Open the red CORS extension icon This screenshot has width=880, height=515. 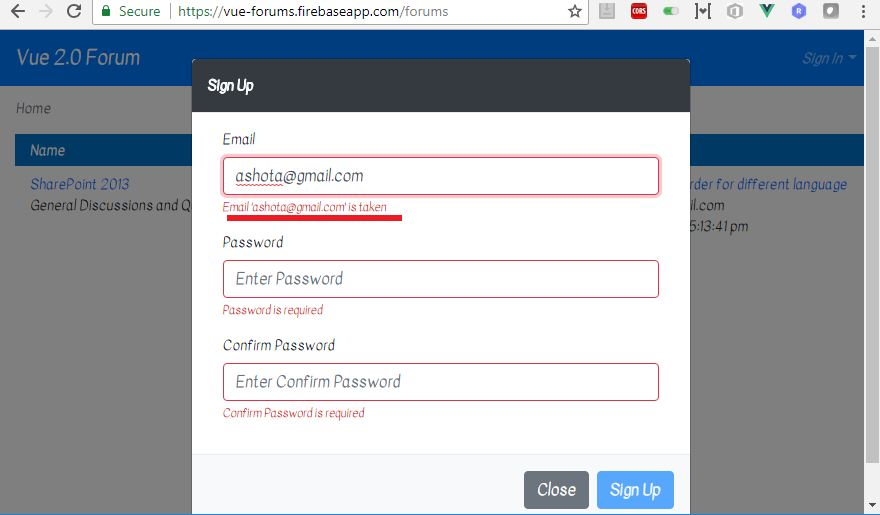coord(639,11)
